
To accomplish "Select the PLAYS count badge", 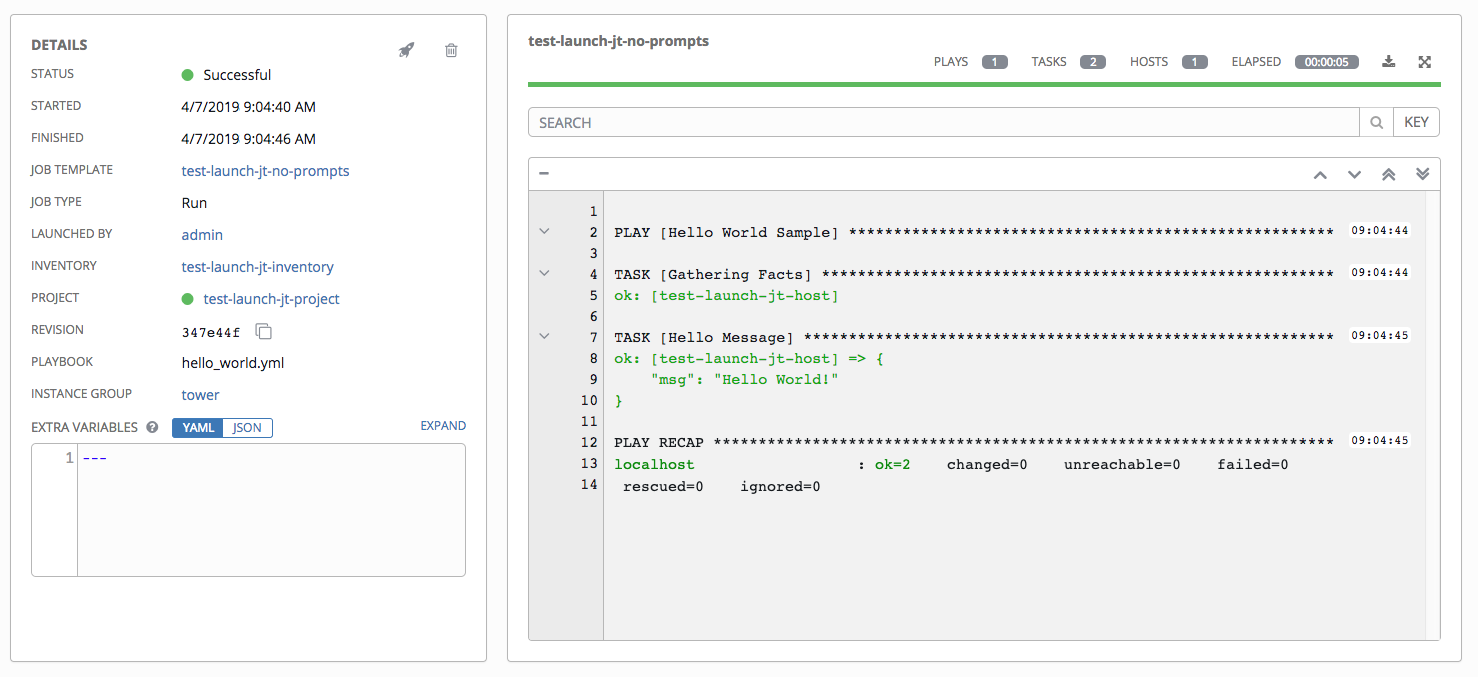I will (994, 62).
